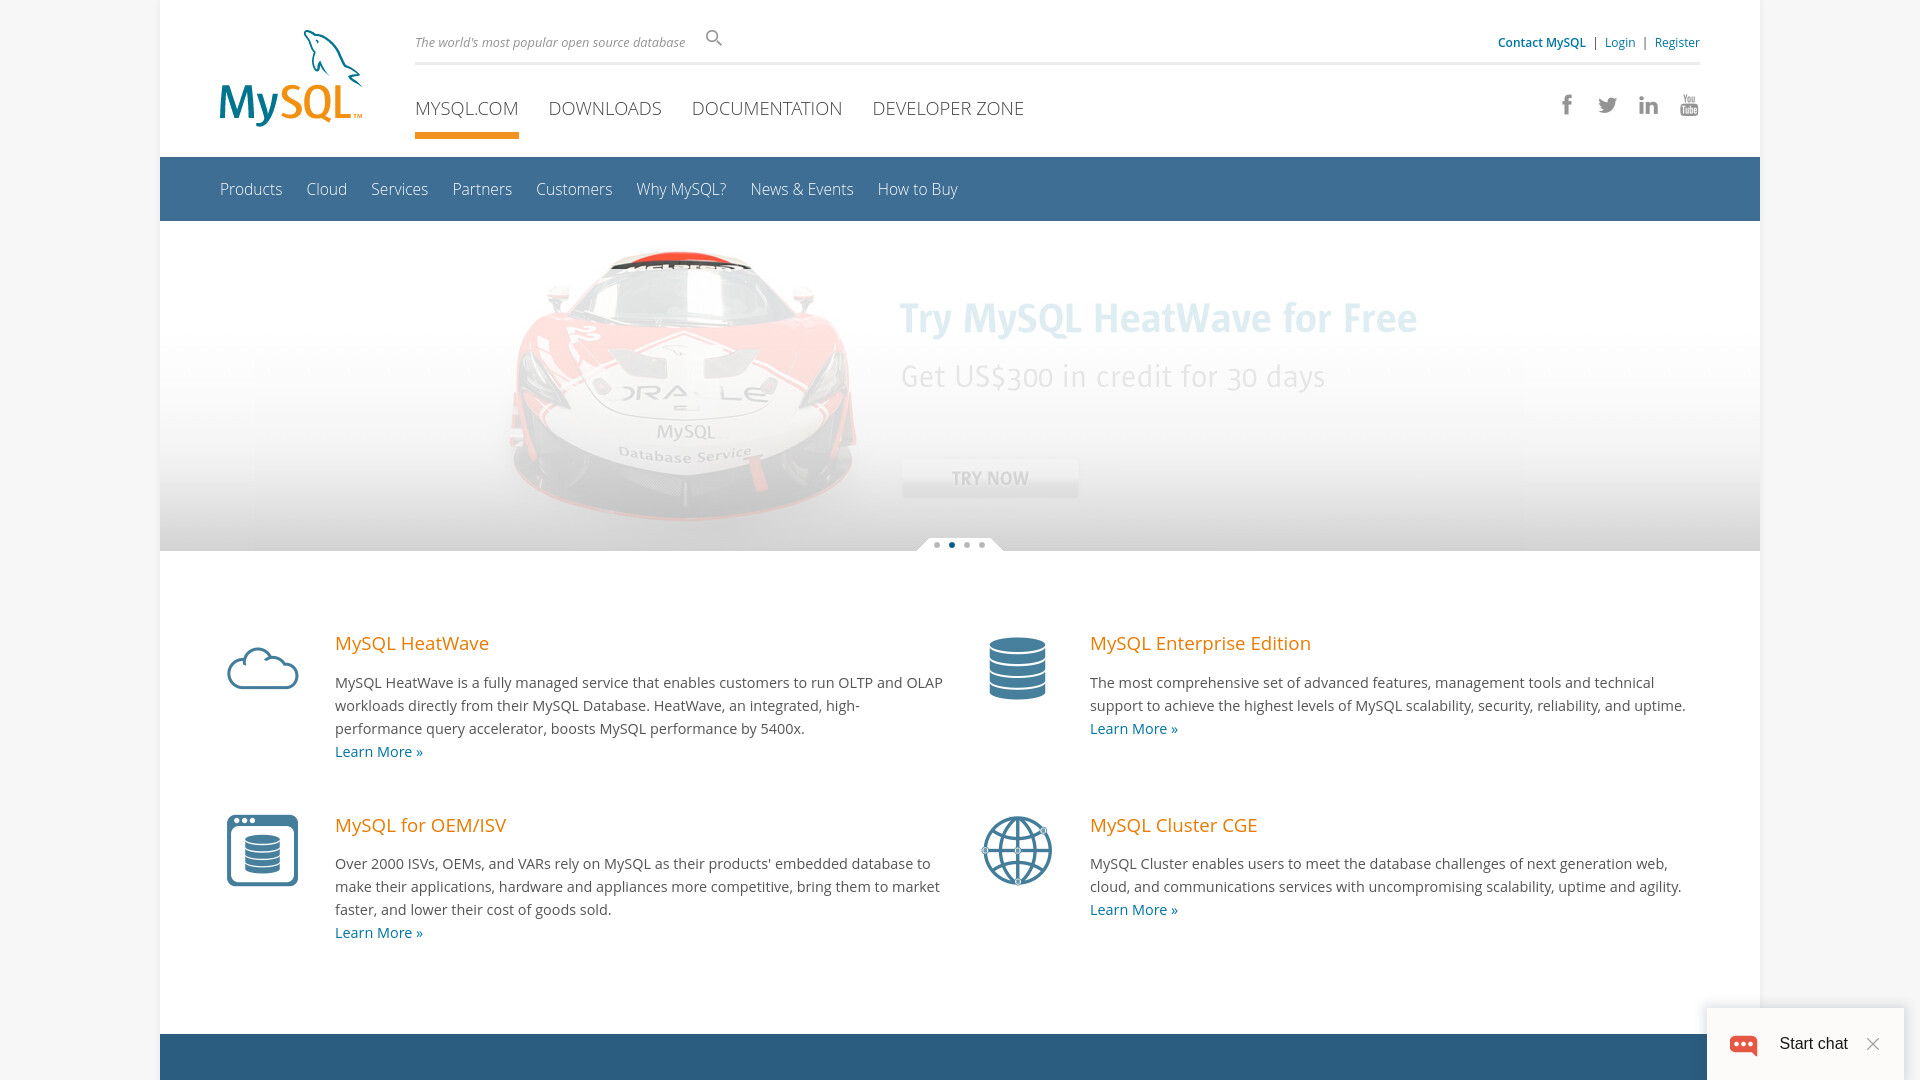Open the DEVELOPER ZONE tab
Screen dimensions: 1920x1080
(948, 108)
